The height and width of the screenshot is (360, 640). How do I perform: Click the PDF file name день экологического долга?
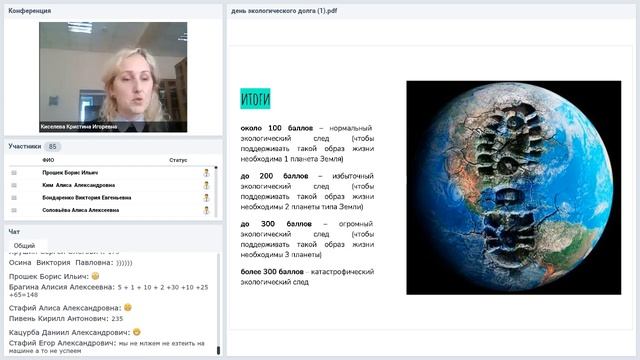(284, 11)
